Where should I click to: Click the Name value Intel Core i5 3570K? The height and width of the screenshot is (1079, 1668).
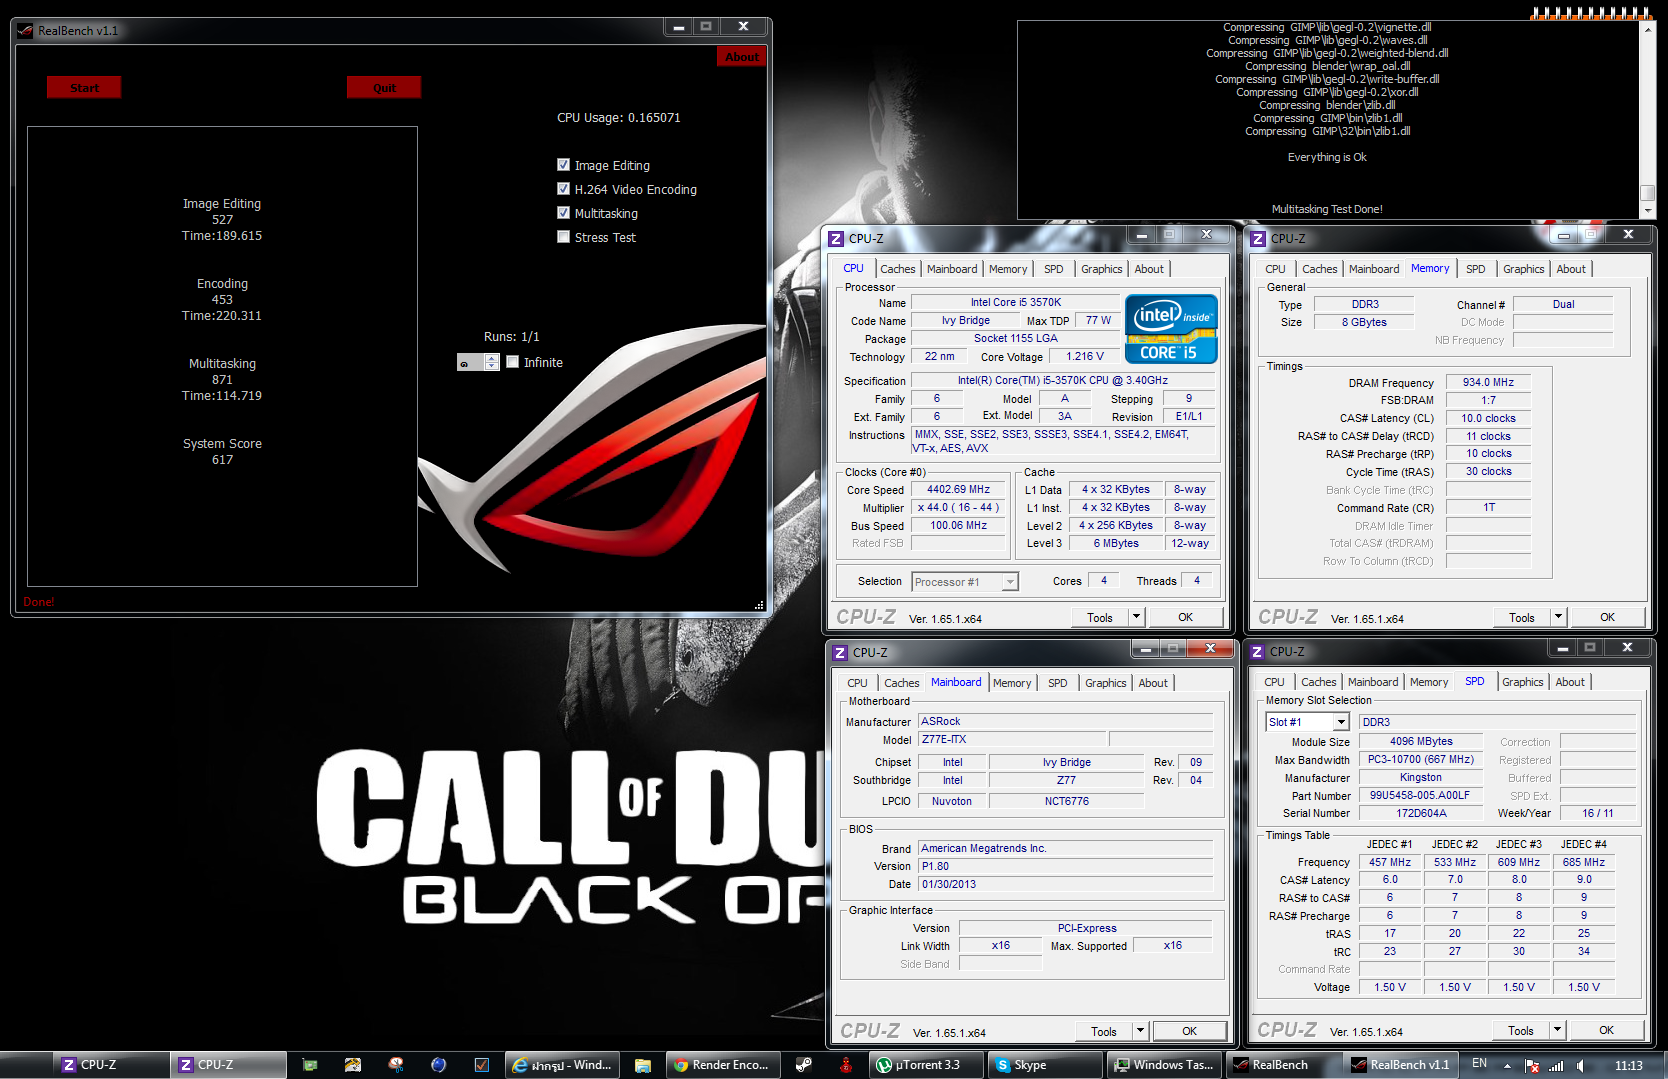tap(1016, 302)
